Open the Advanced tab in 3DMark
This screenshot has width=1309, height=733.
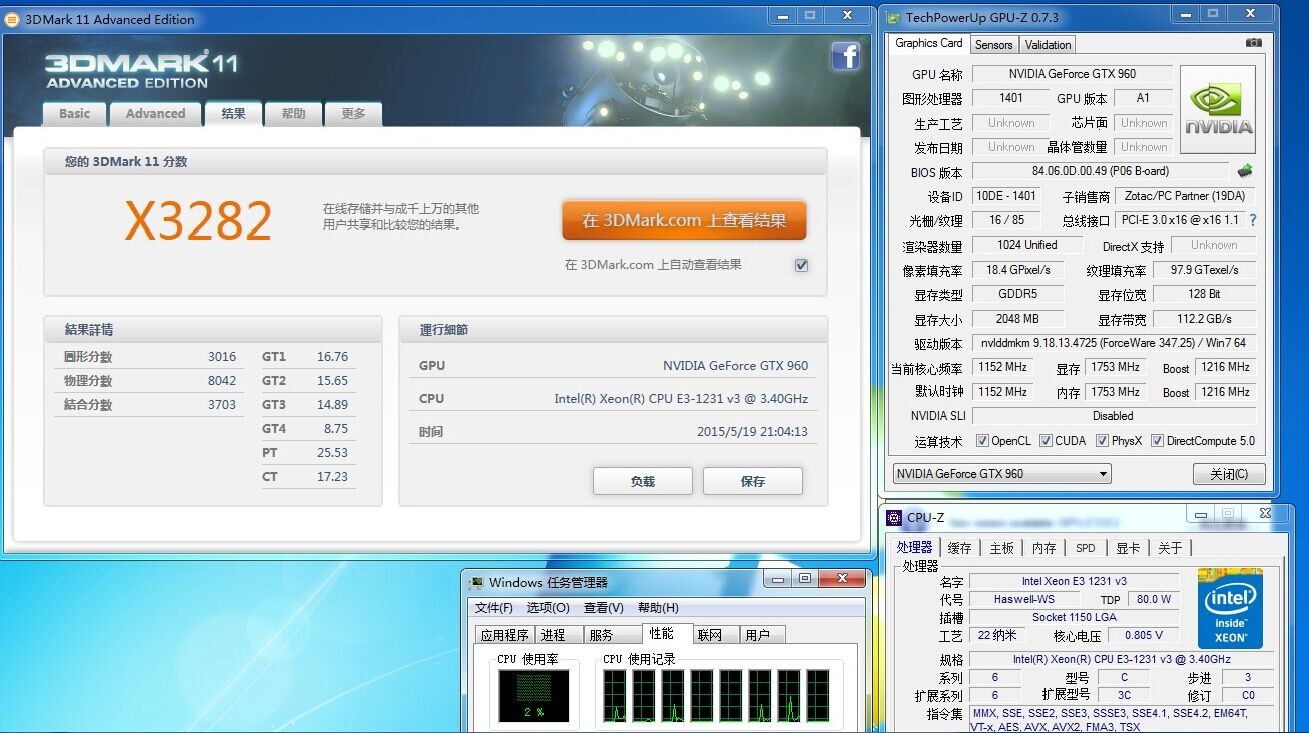point(155,114)
